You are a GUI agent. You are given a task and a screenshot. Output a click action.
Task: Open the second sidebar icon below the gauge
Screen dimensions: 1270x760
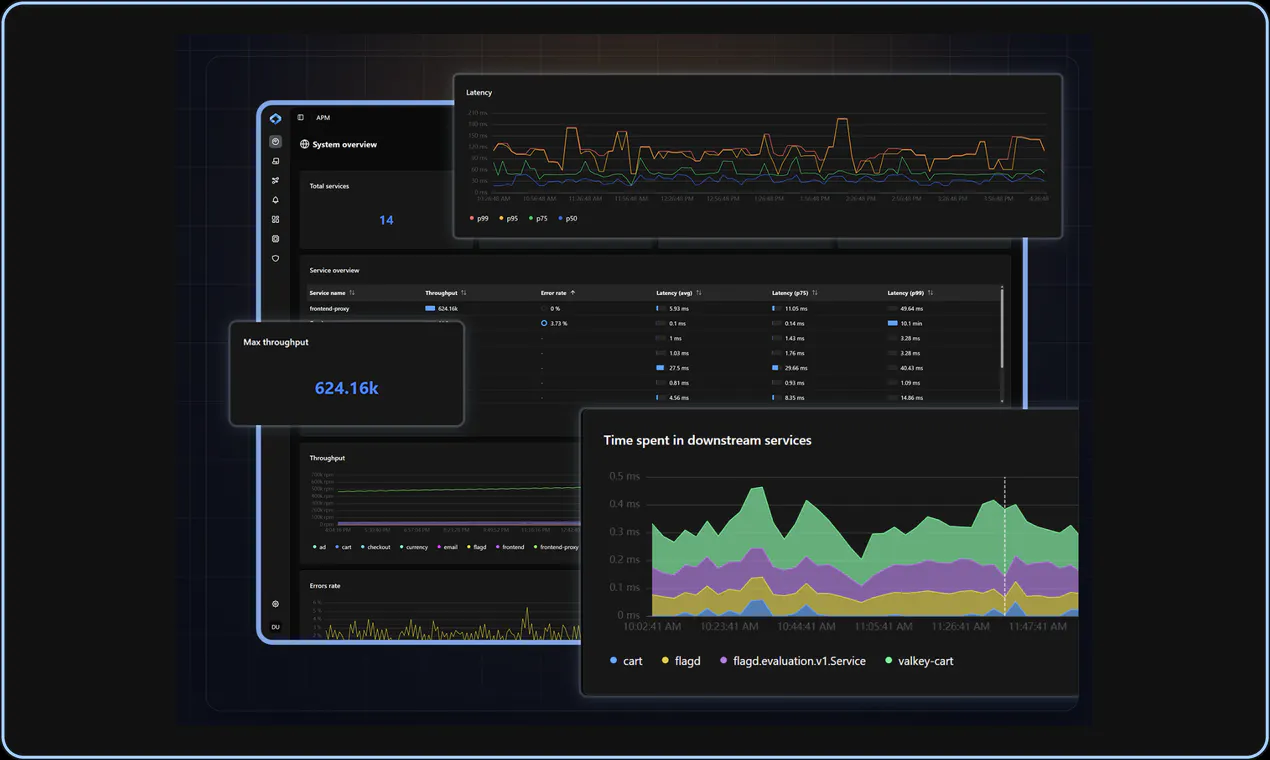tap(276, 161)
